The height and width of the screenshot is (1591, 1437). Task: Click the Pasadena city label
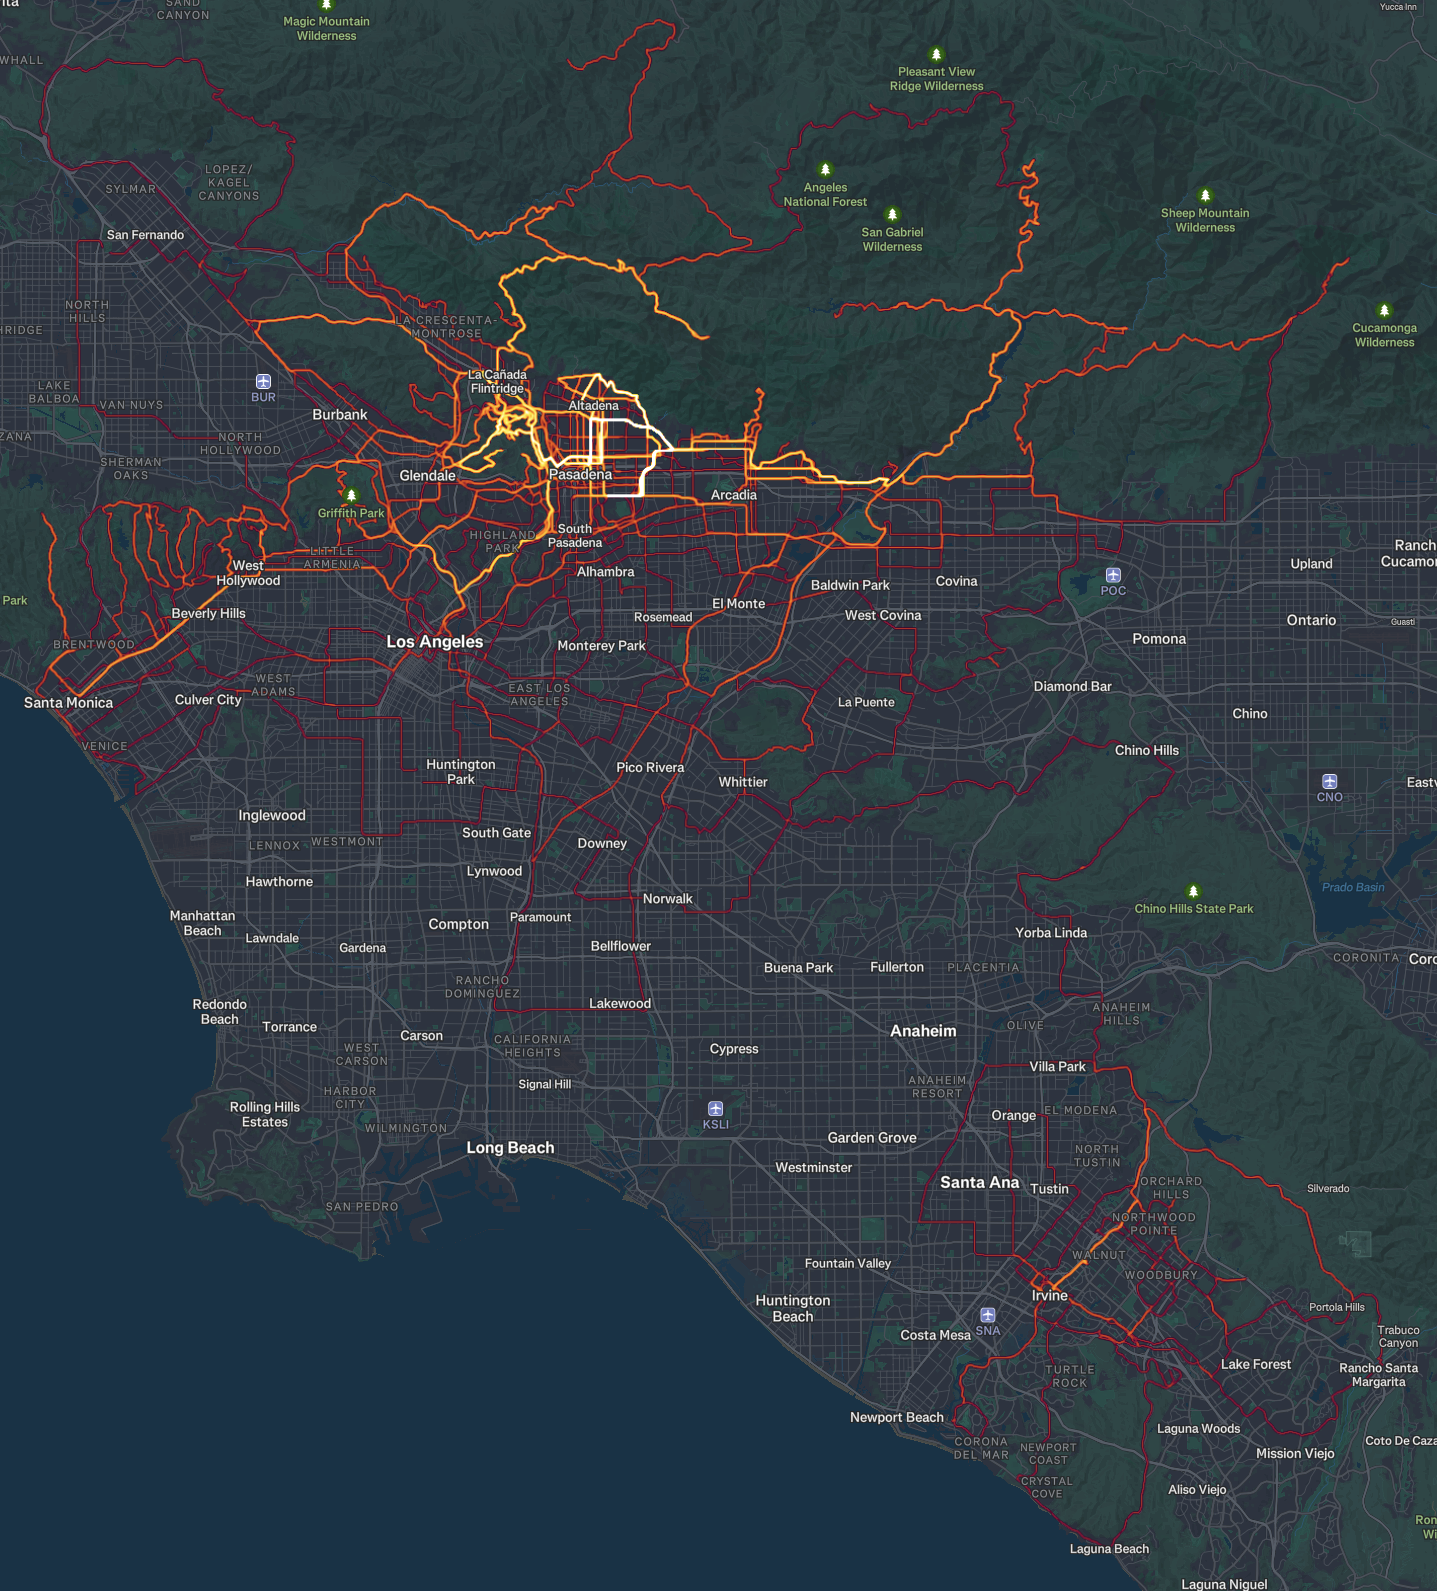point(580,474)
